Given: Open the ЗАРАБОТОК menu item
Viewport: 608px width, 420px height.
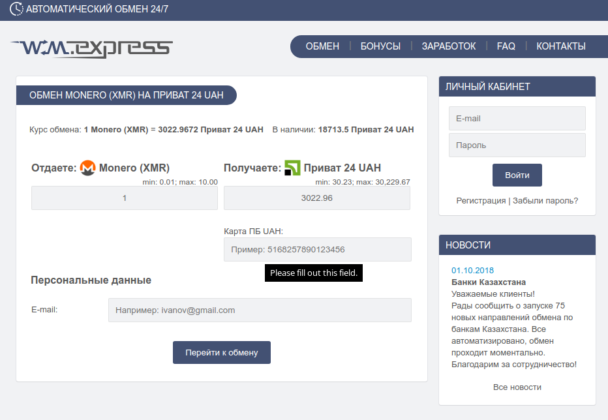Looking at the screenshot, I should [x=449, y=47].
